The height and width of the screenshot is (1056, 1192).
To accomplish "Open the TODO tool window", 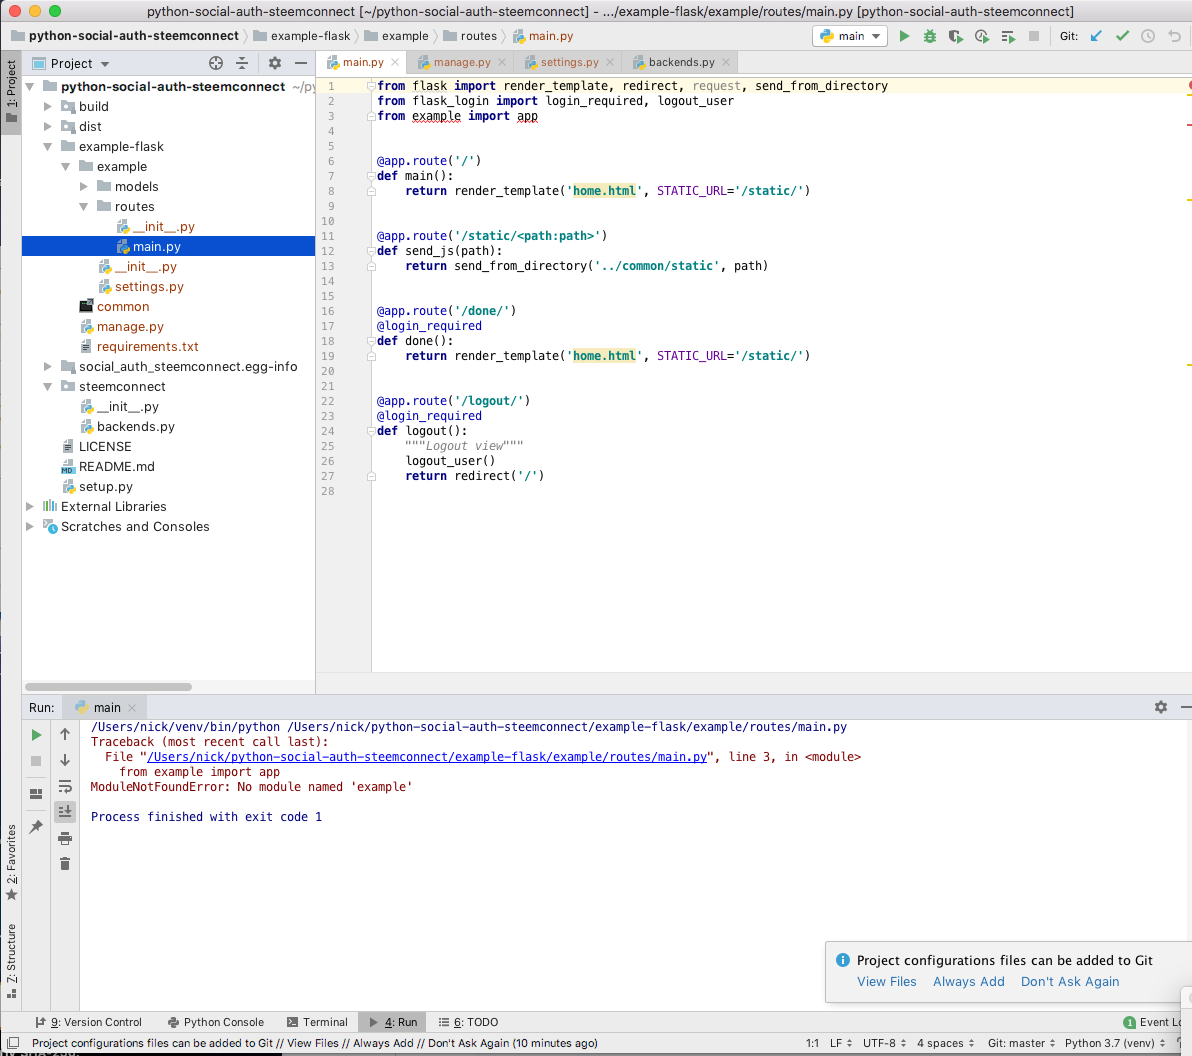I will [x=468, y=1022].
